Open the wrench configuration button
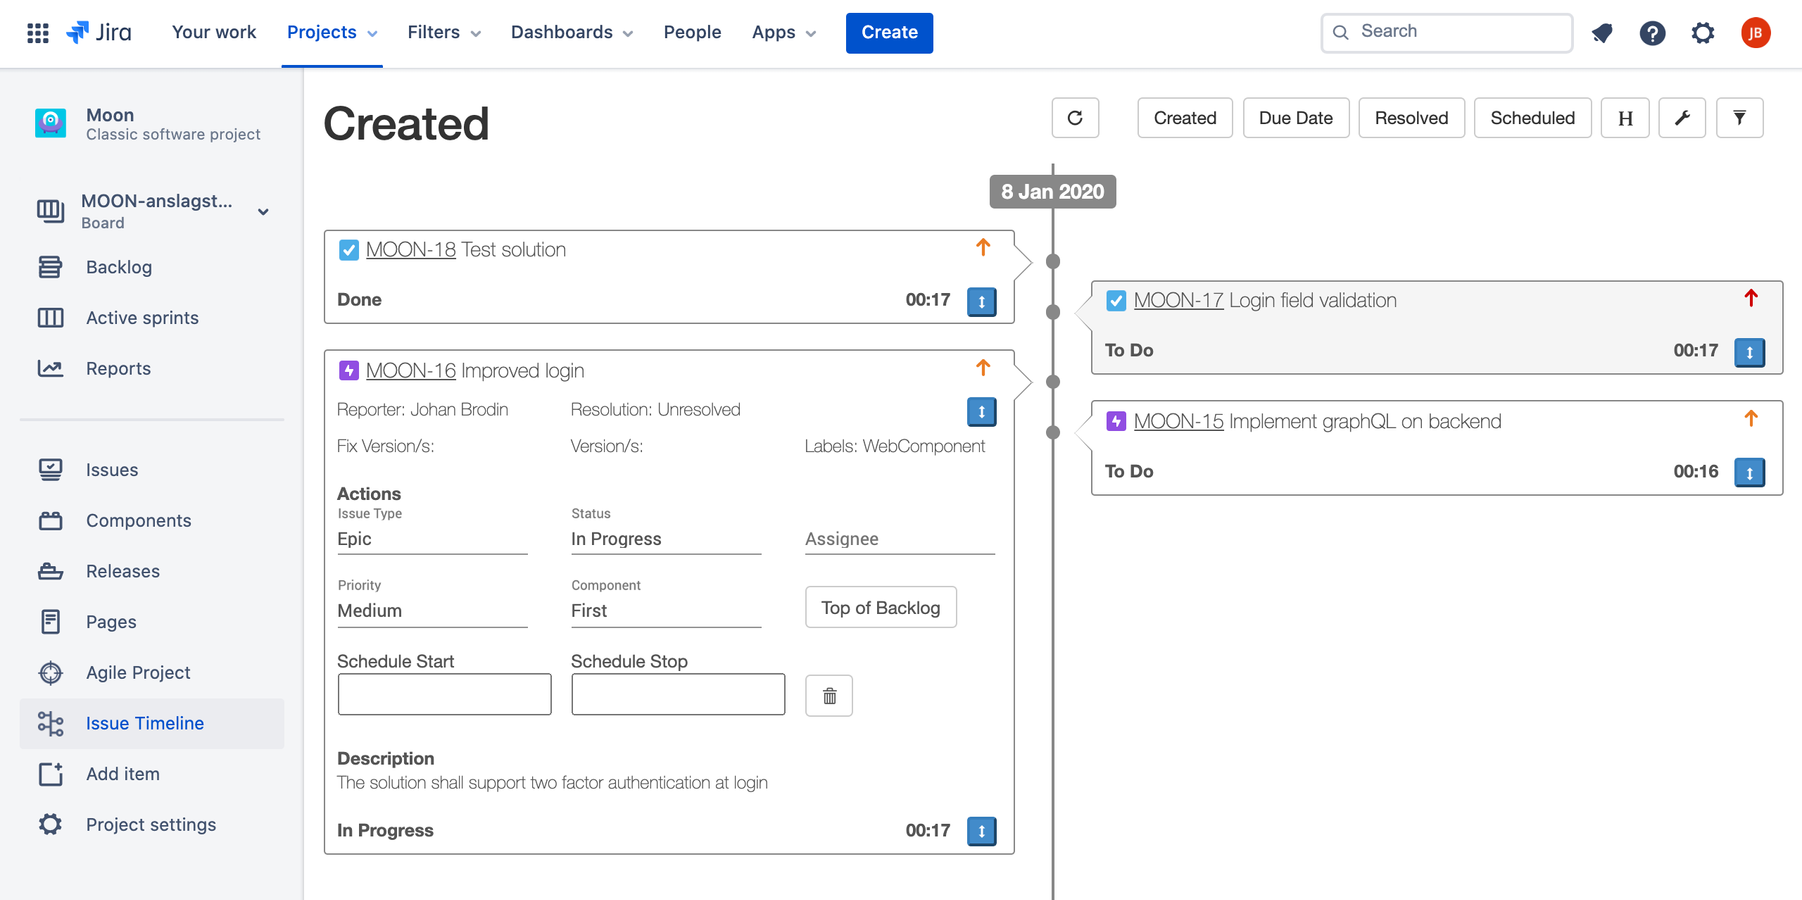The width and height of the screenshot is (1802, 900). 1682,118
